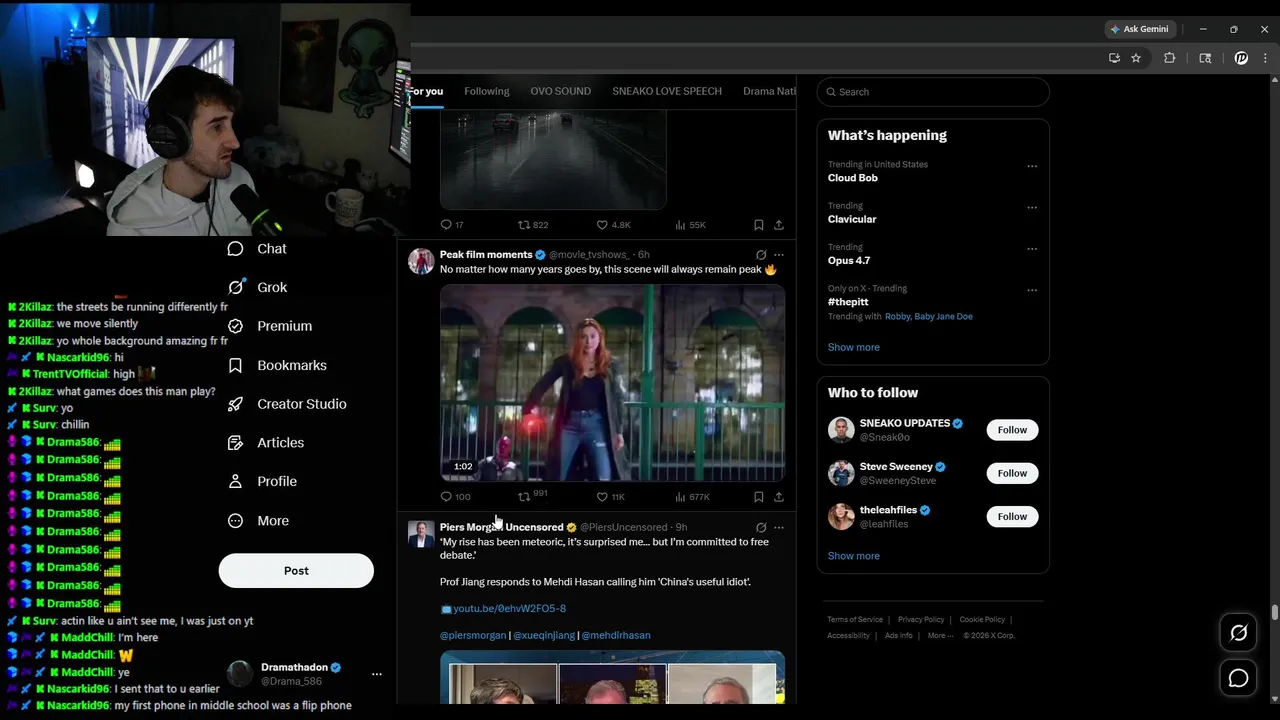Repost the Peak film moments tweet (991)
Screen dimensions: 1280x720
pyautogui.click(x=533, y=496)
